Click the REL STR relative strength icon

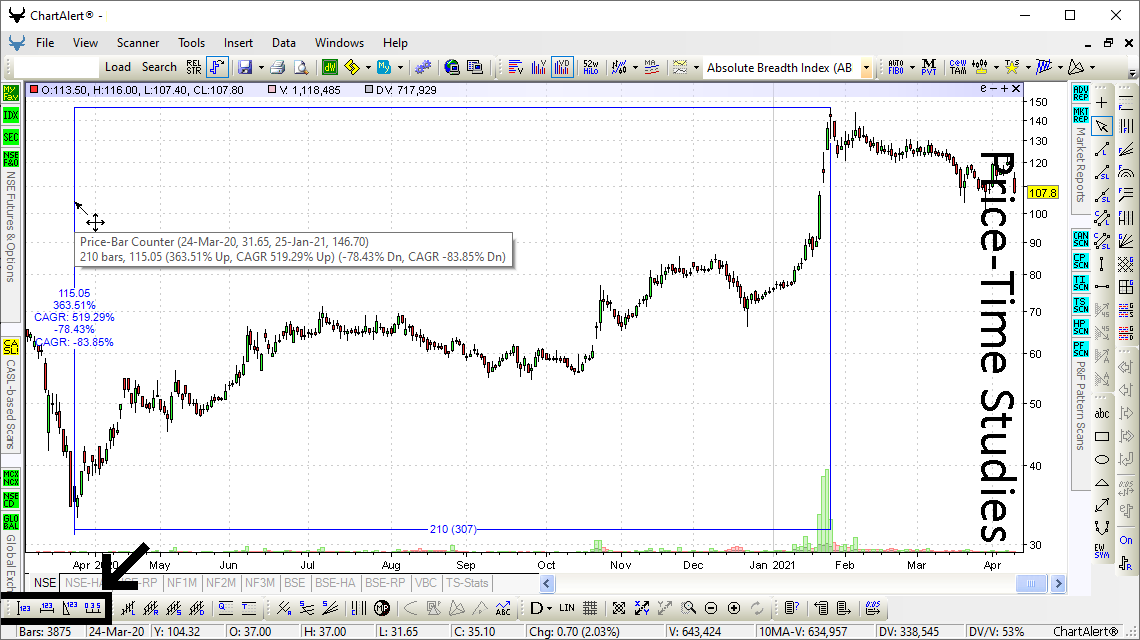[193, 68]
